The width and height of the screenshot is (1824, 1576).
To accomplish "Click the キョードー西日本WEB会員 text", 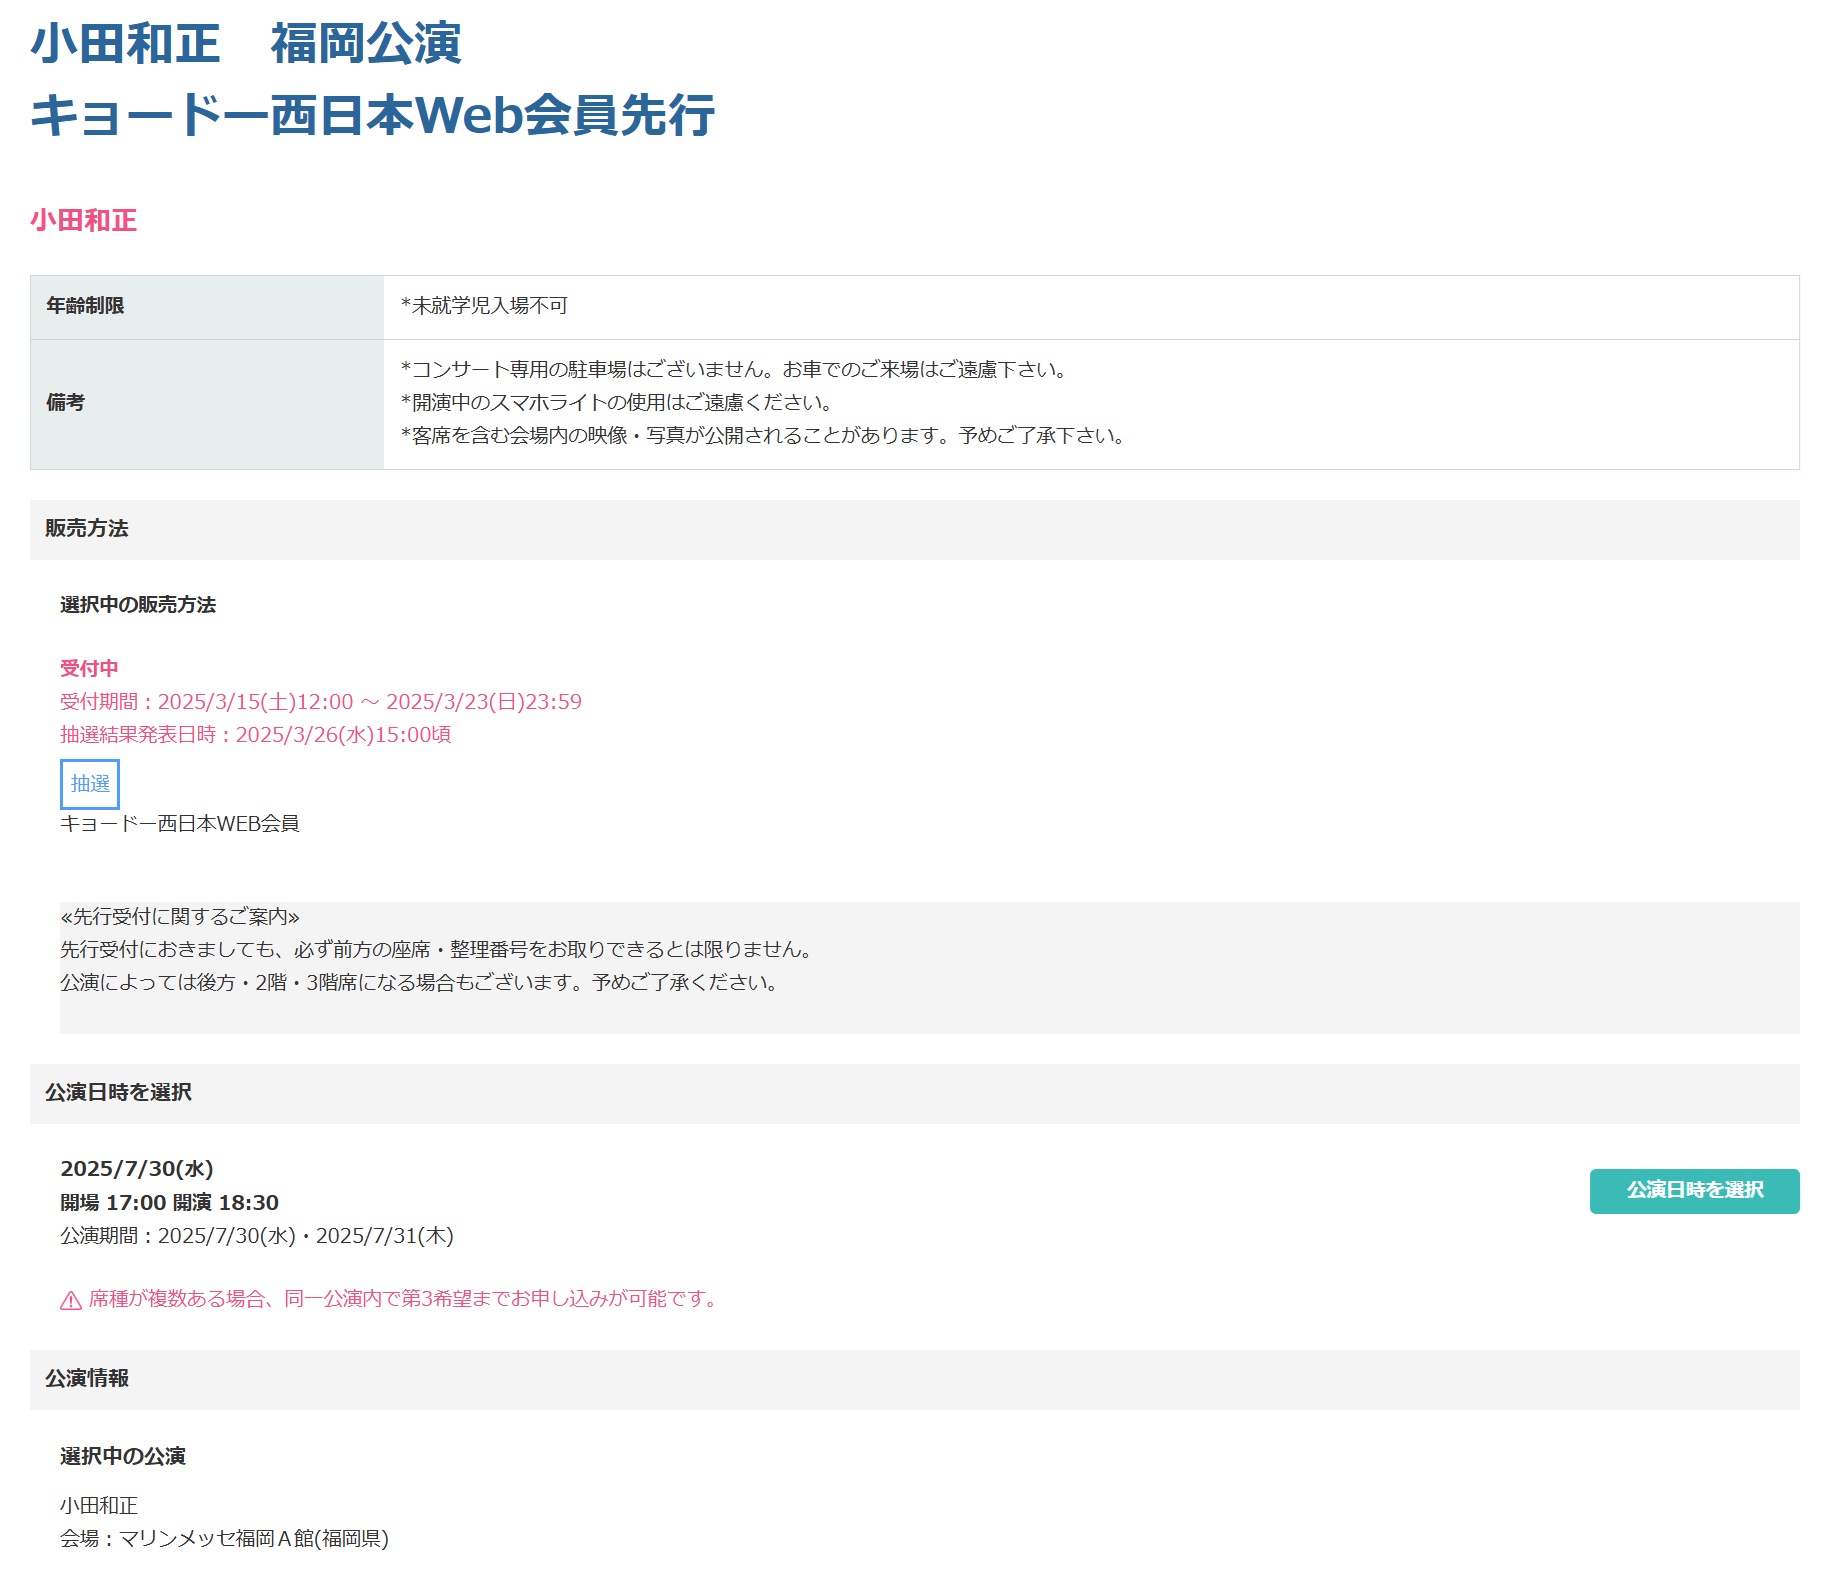I will (x=180, y=824).
